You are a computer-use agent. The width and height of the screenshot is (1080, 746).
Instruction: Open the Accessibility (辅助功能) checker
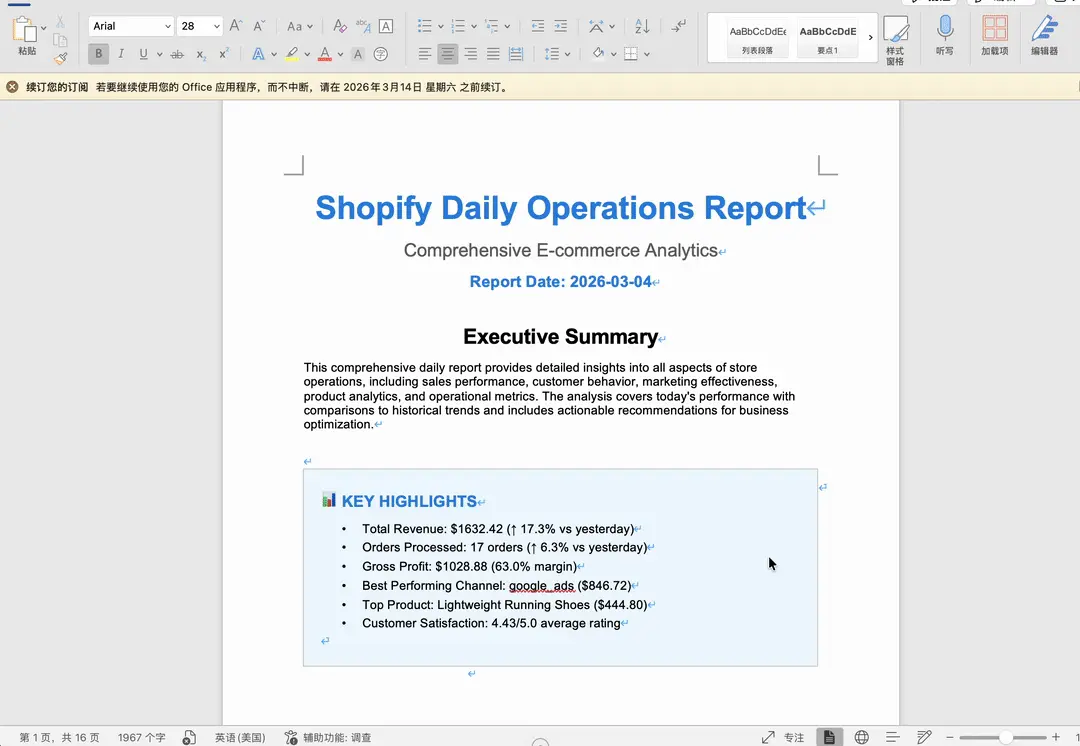pos(327,738)
